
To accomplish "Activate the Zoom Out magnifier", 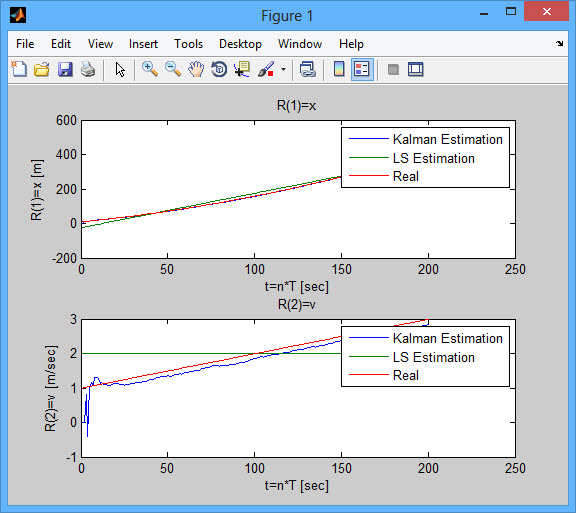I will tap(173, 69).
